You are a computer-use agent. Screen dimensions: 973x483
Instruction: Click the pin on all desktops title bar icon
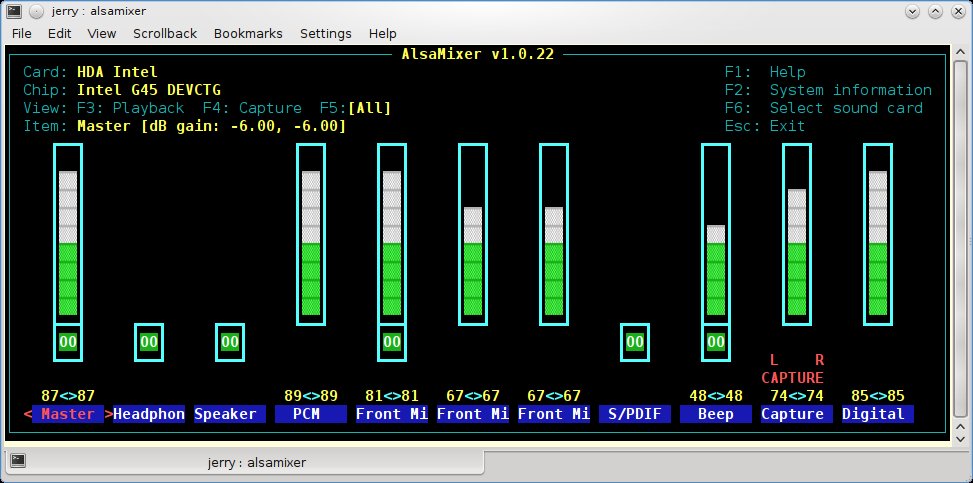coord(37,11)
